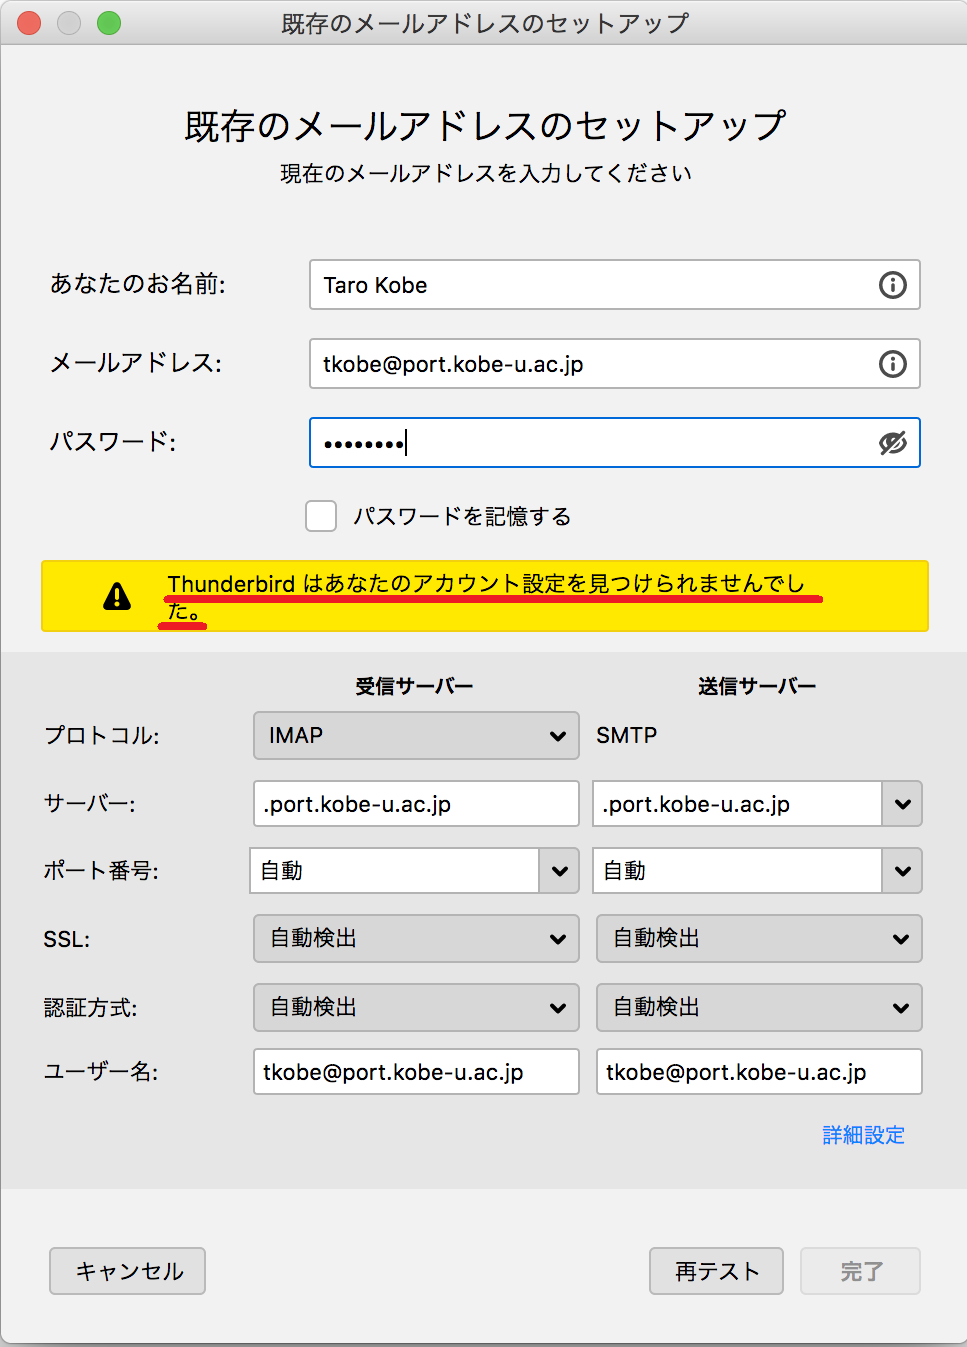This screenshot has height=1347, width=967.
Task: Open outgoing SSL 自動検出 dropdown
Action: (x=759, y=939)
